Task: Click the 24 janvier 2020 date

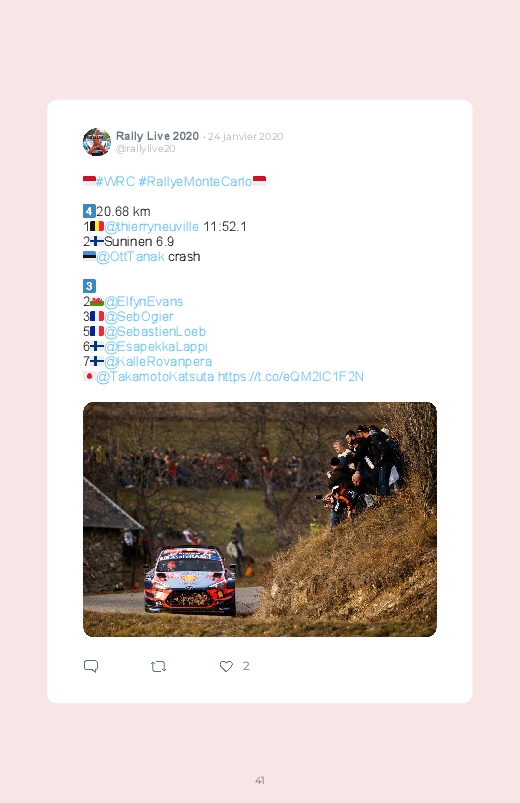Action: (x=245, y=136)
